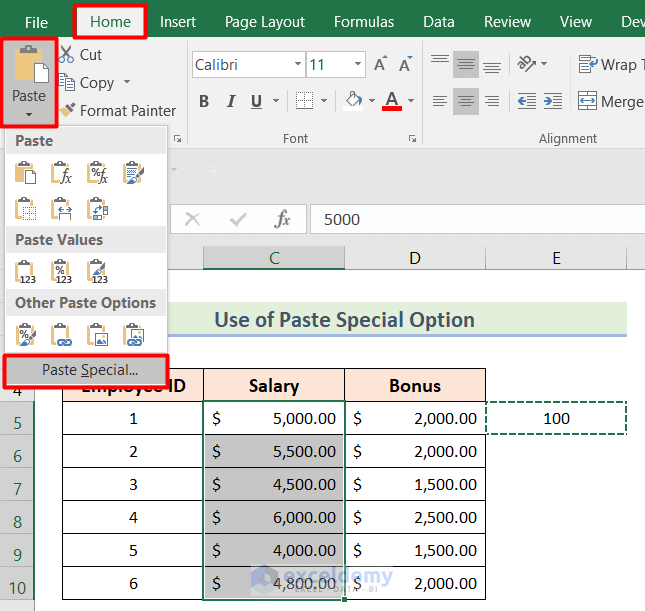The image size is (645, 611).
Task: Click Increase Indent icon
Action: tap(553, 100)
